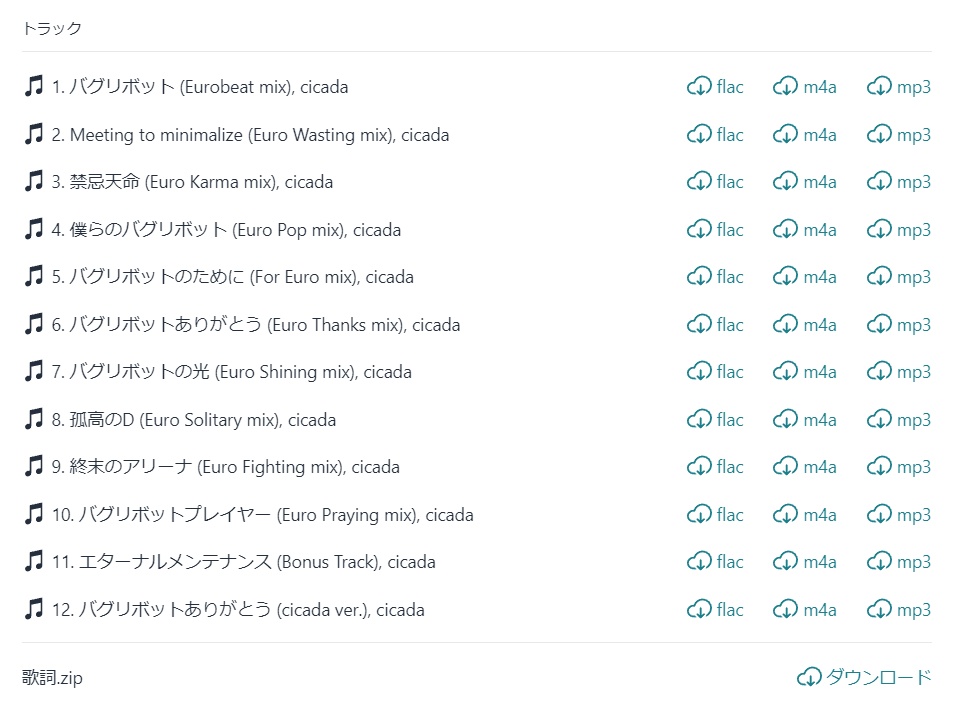954x711 pixels.
Task: Click the music note icon beside track 12
Action: [x=34, y=610]
